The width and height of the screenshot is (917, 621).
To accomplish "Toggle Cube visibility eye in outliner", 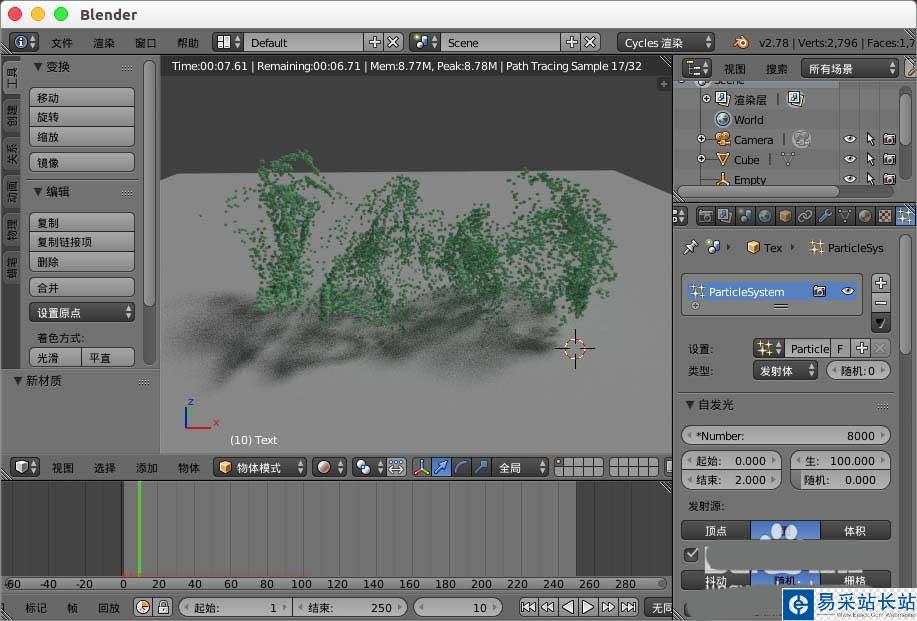I will (850, 159).
